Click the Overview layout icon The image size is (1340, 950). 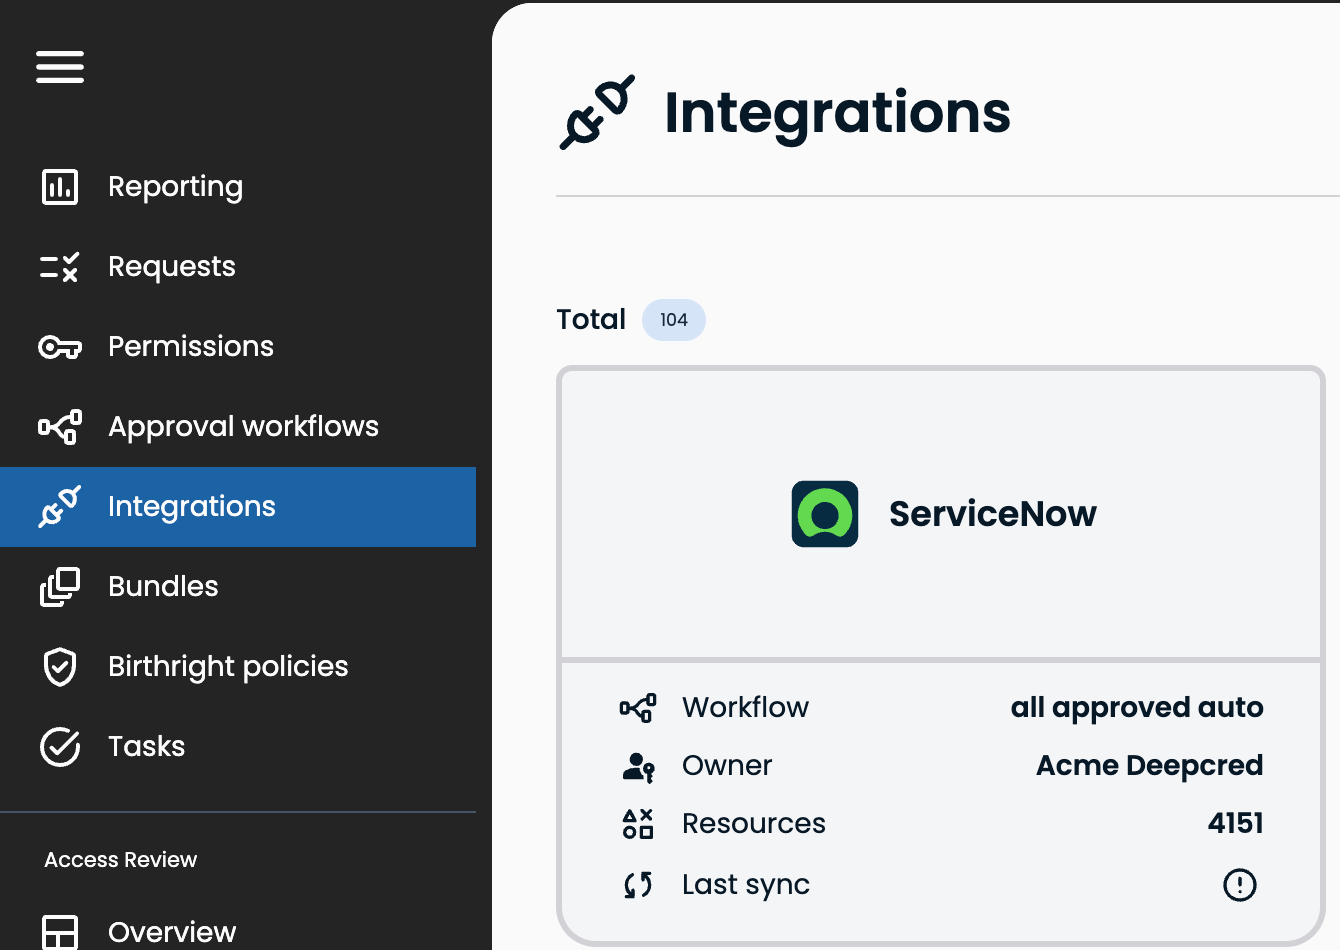(60, 932)
